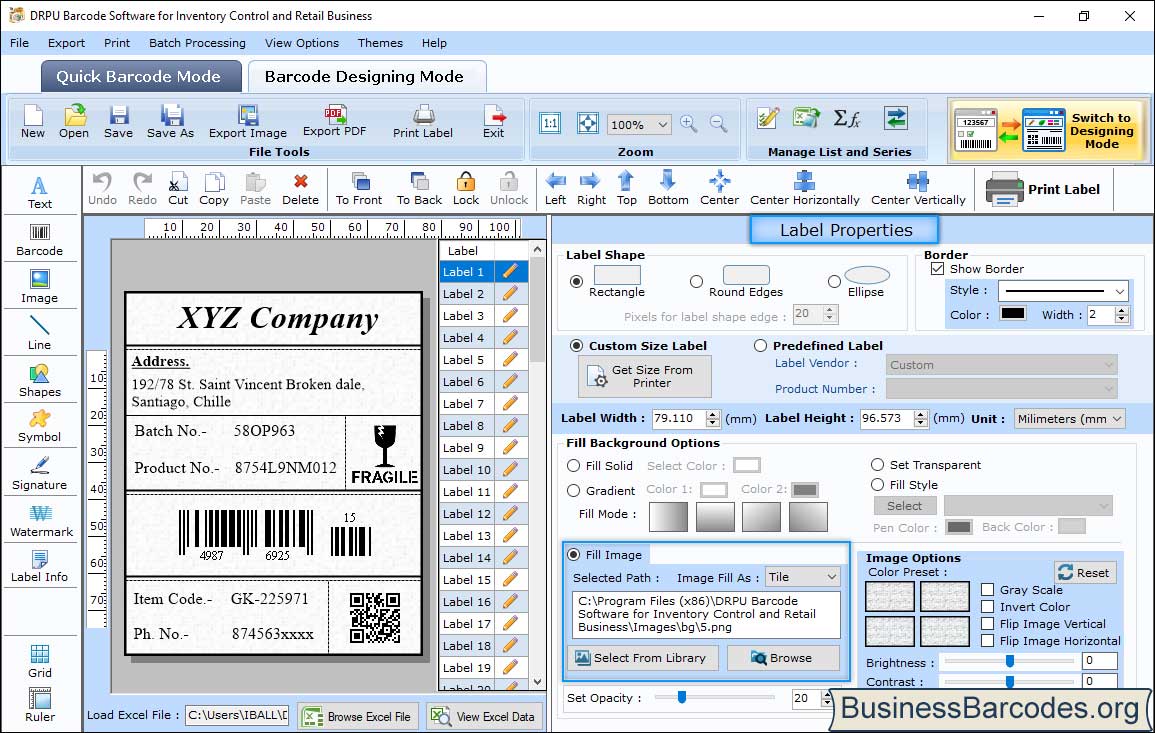Select Label 3 in the label list

[466, 315]
